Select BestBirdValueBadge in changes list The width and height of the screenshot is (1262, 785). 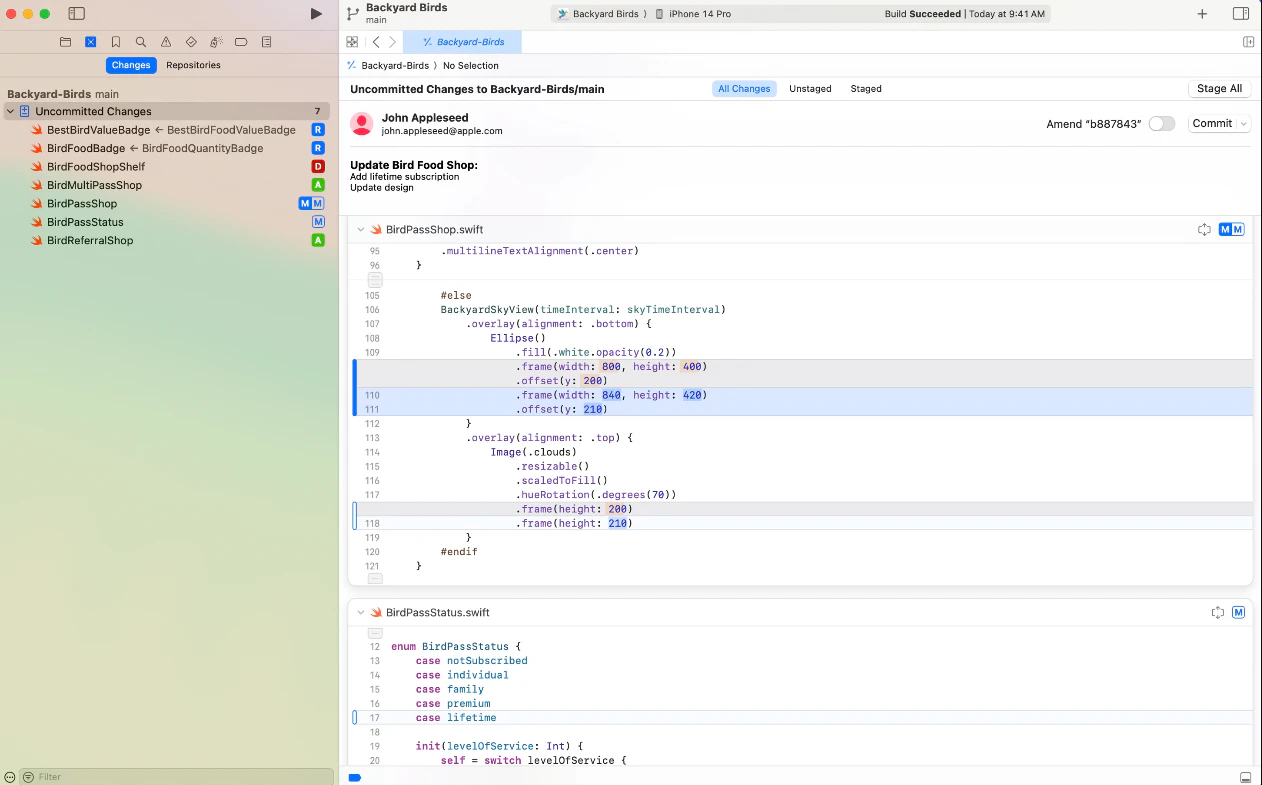click(x=98, y=130)
